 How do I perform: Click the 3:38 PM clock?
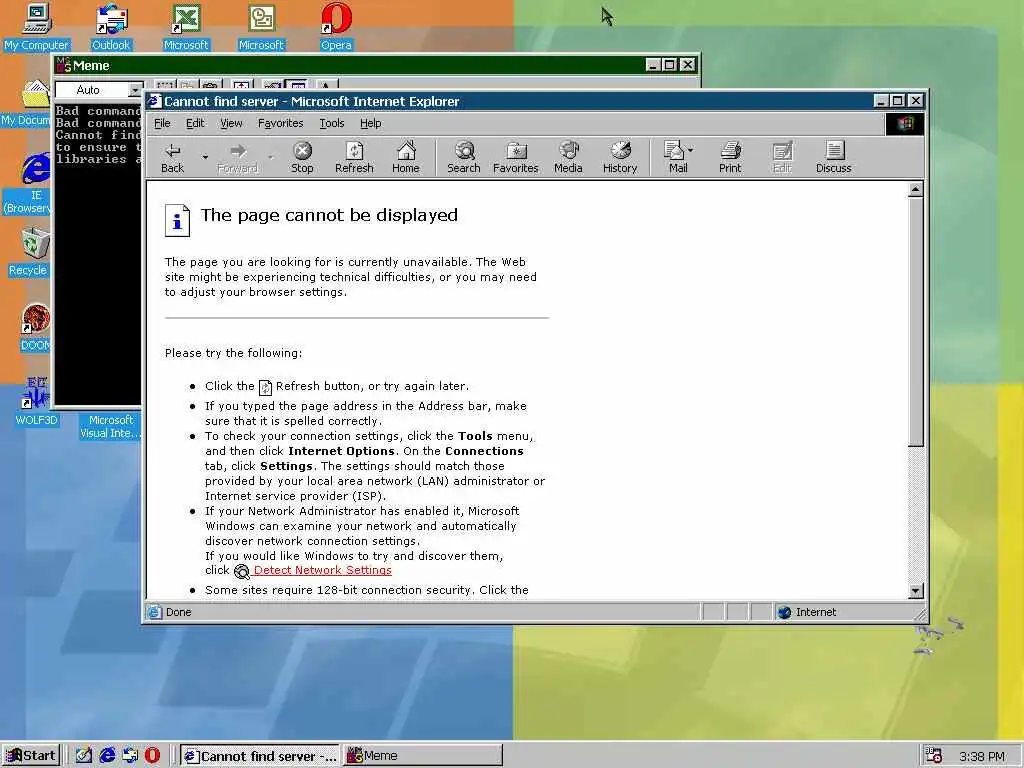pos(982,756)
